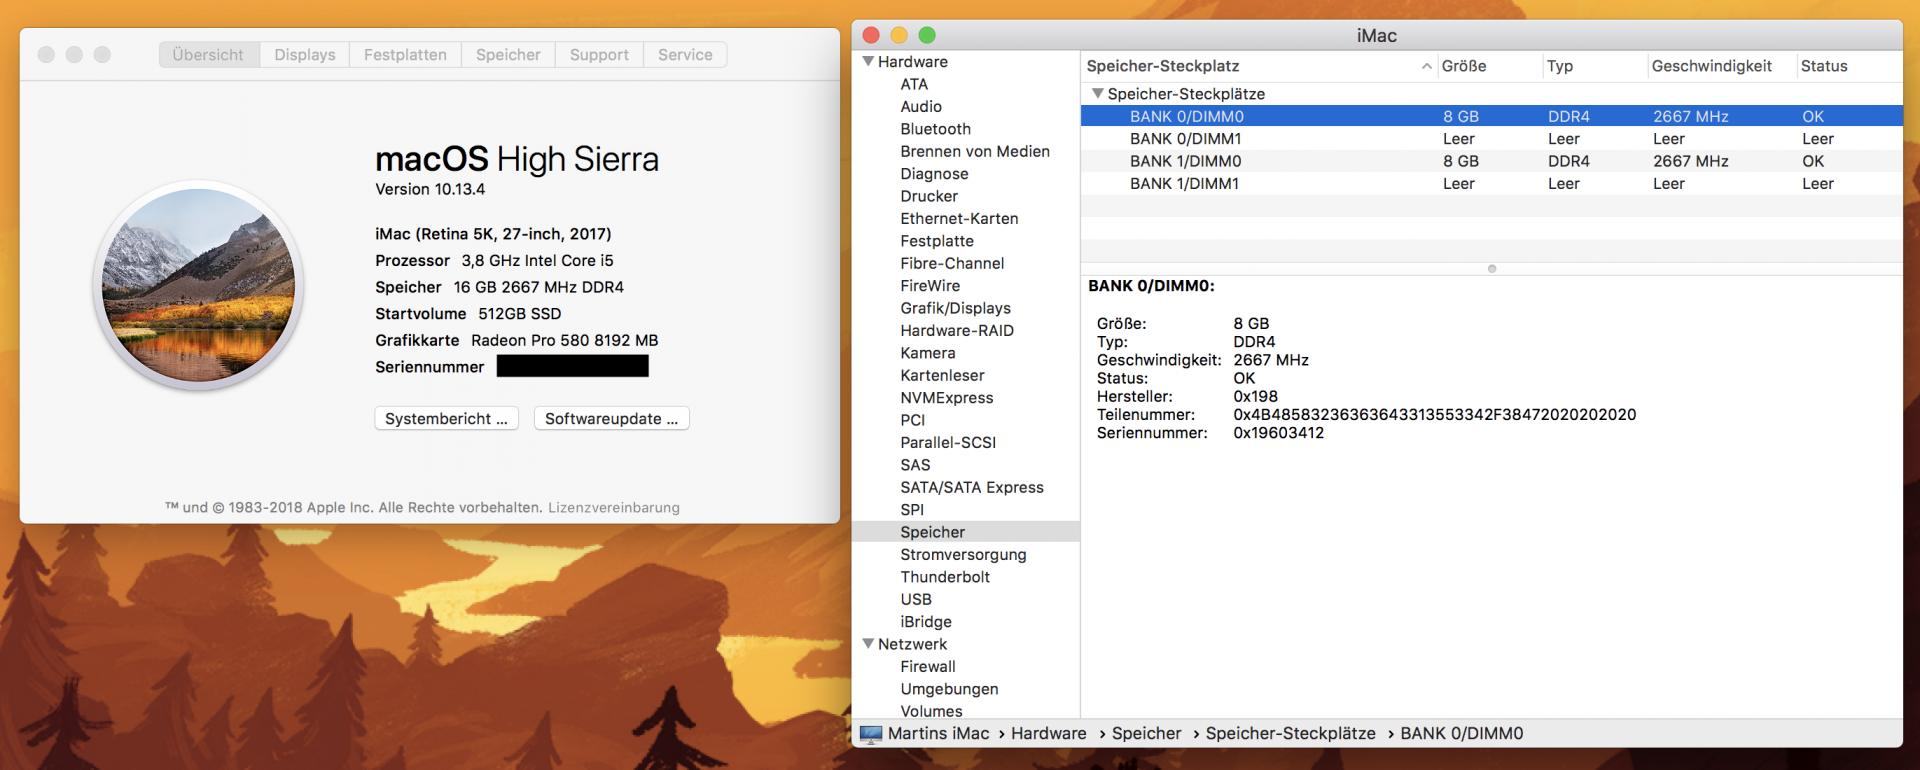Image resolution: width=1920 pixels, height=770 pixels.
Task: Select PCI in the sidebar
Action: click(912, 420)
